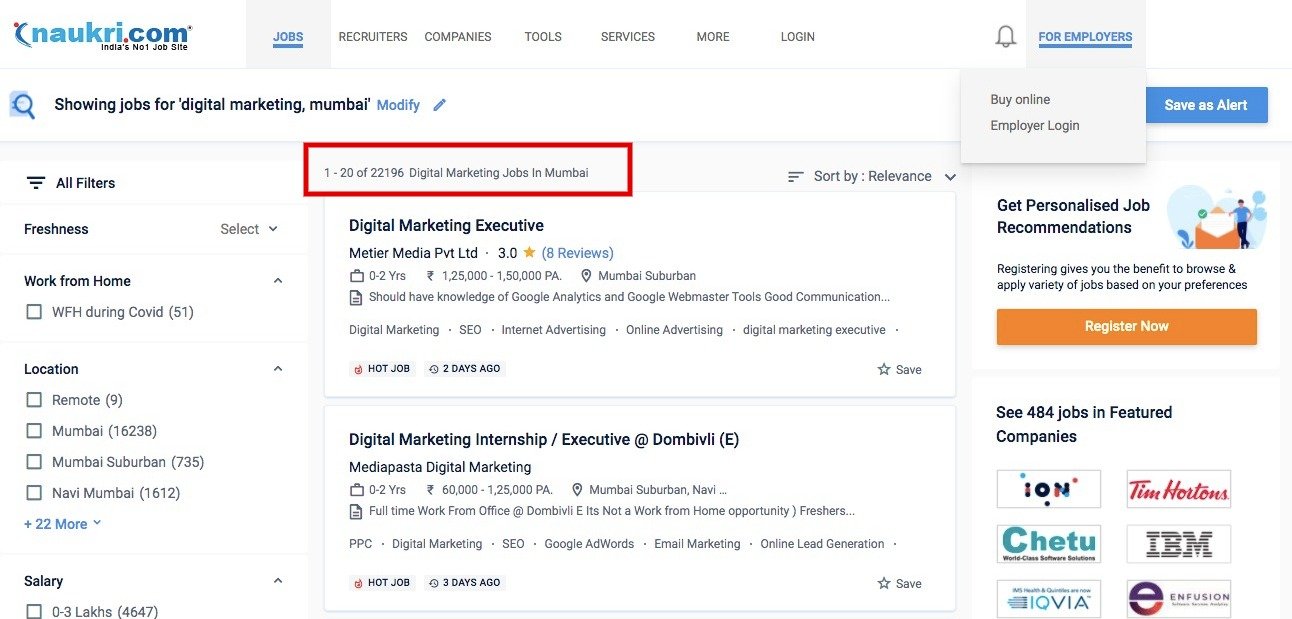The image size is (1292, 619).
Task: Click the naukri.com logo
Action: [x=102, y=37]
